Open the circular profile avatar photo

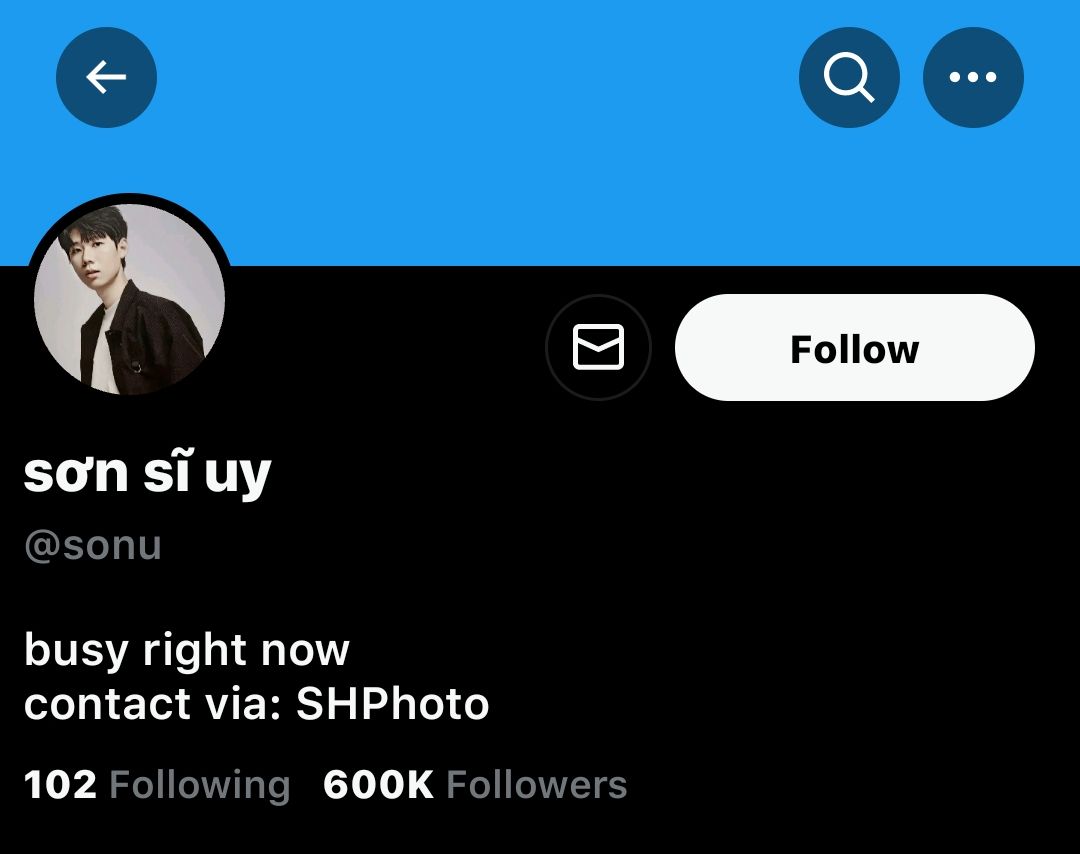[130, 298]
